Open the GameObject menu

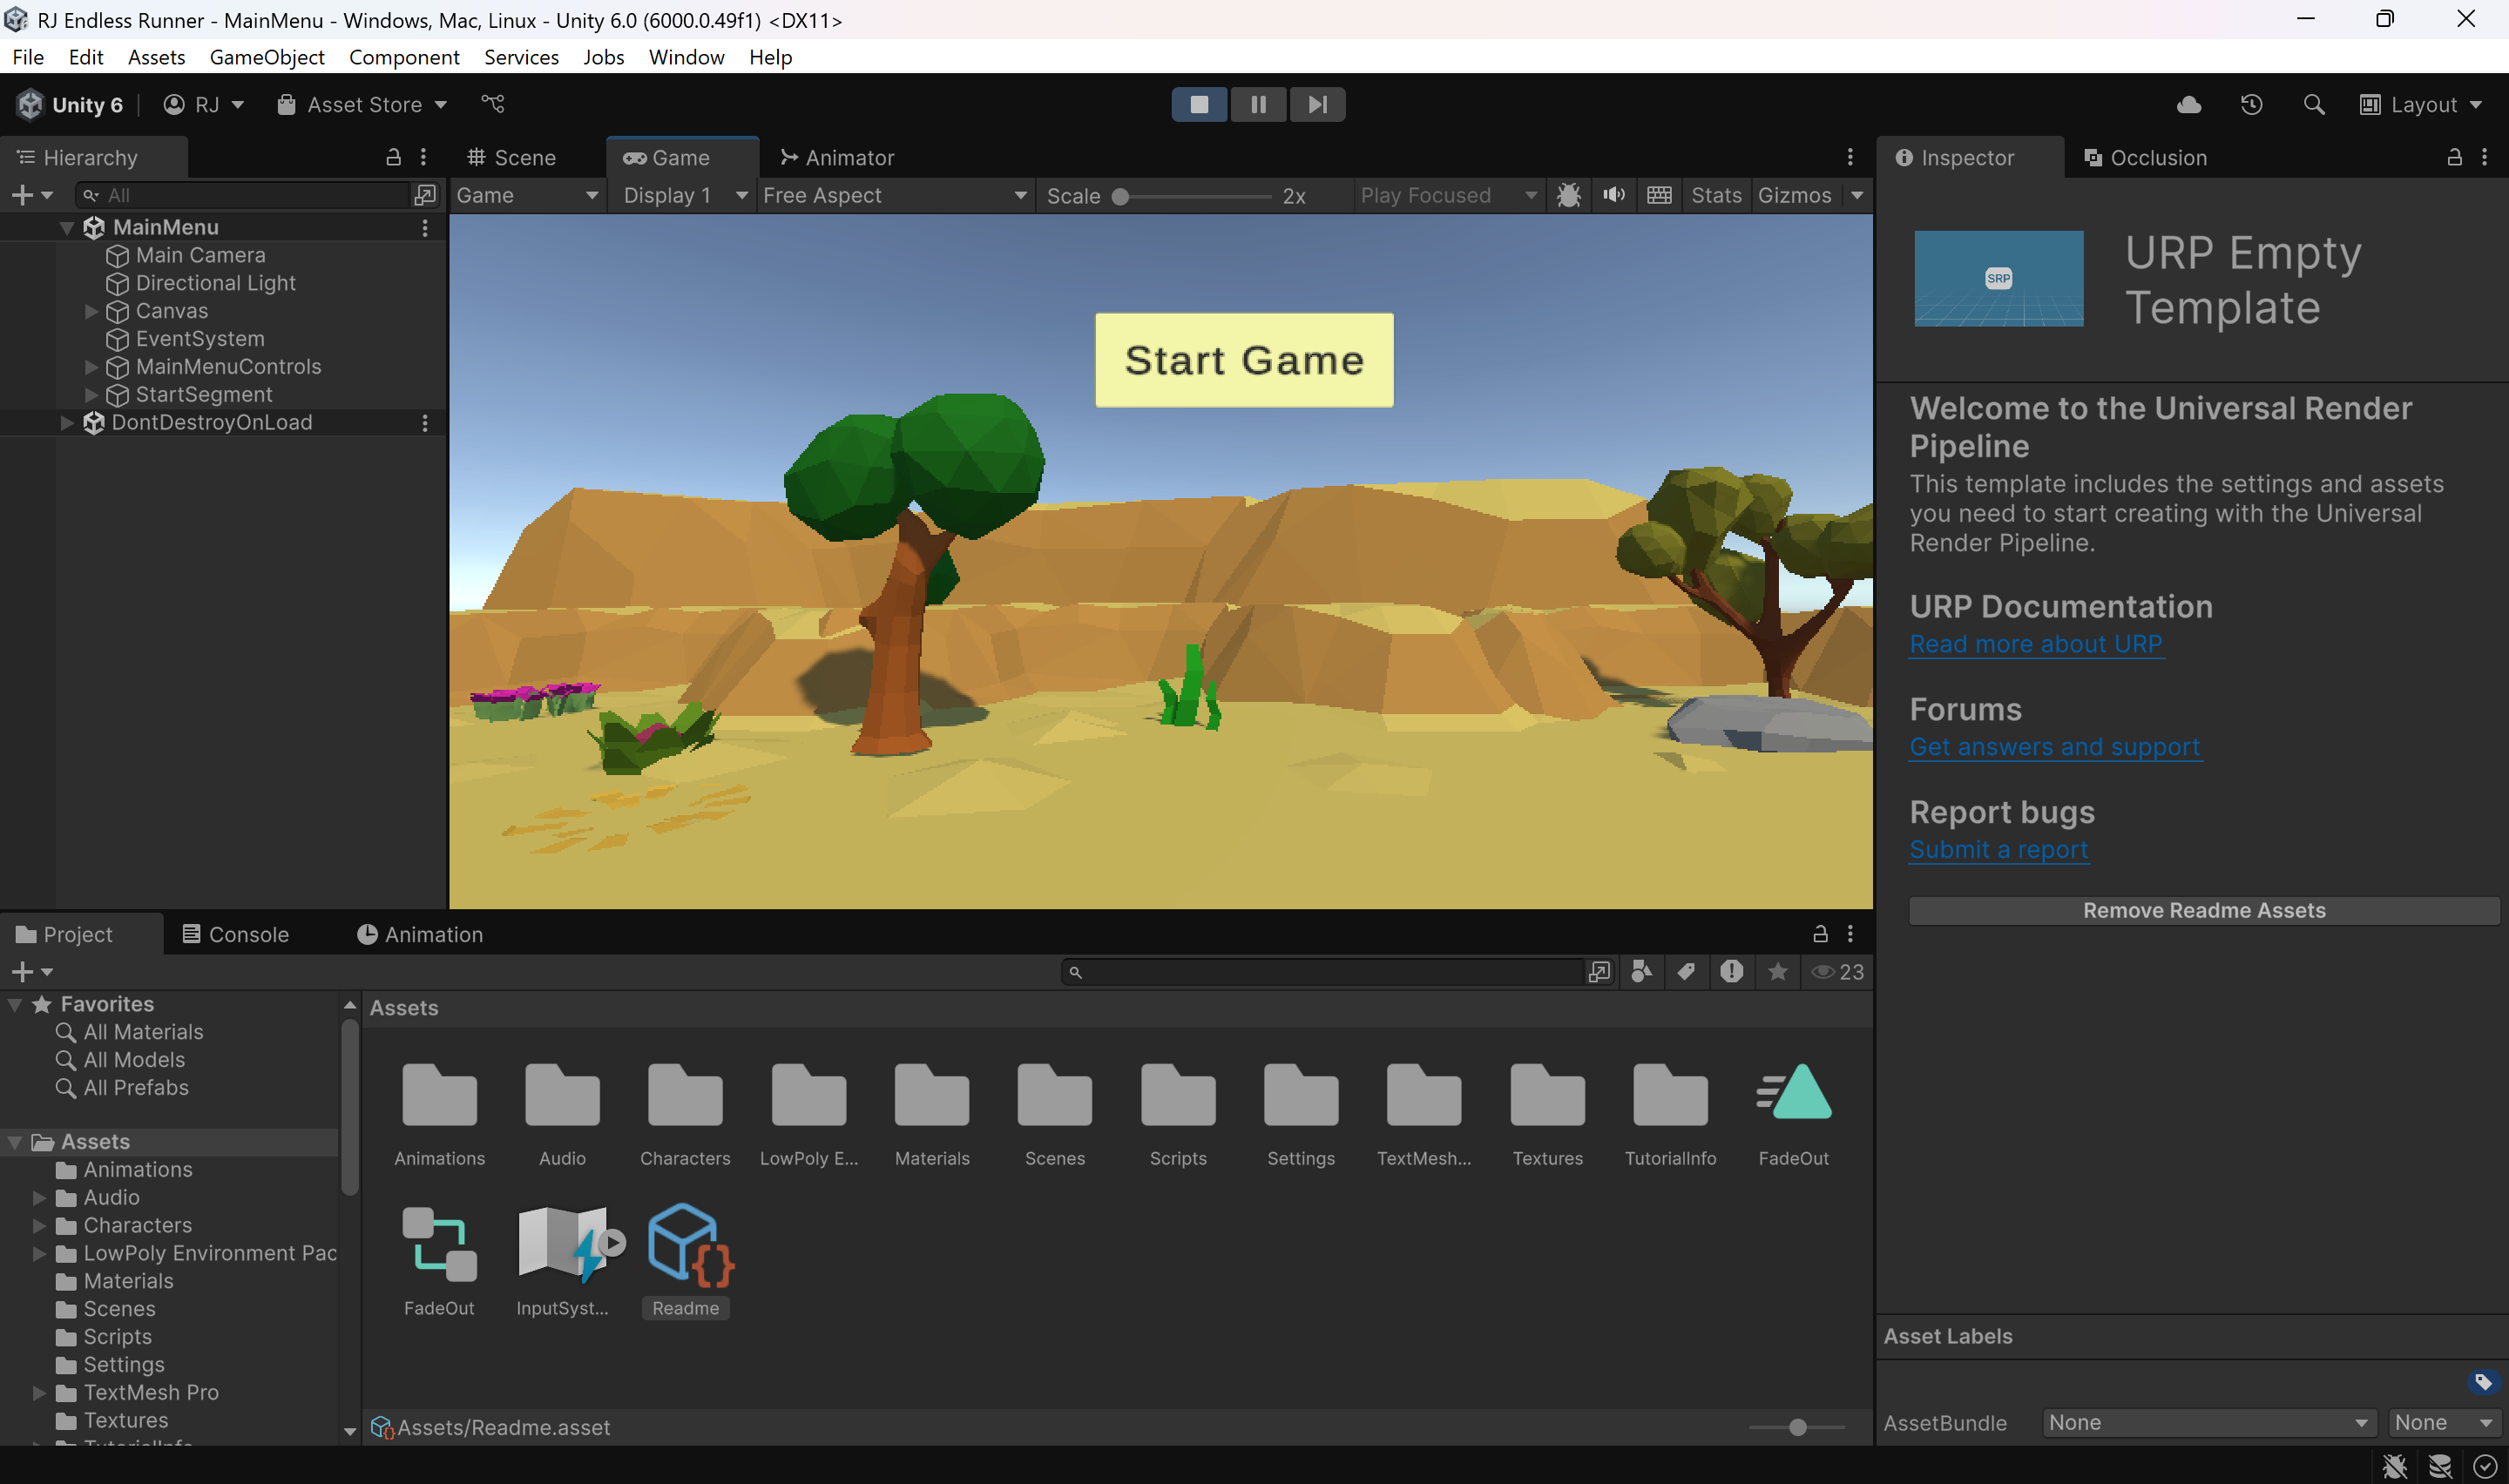[266, 57]
